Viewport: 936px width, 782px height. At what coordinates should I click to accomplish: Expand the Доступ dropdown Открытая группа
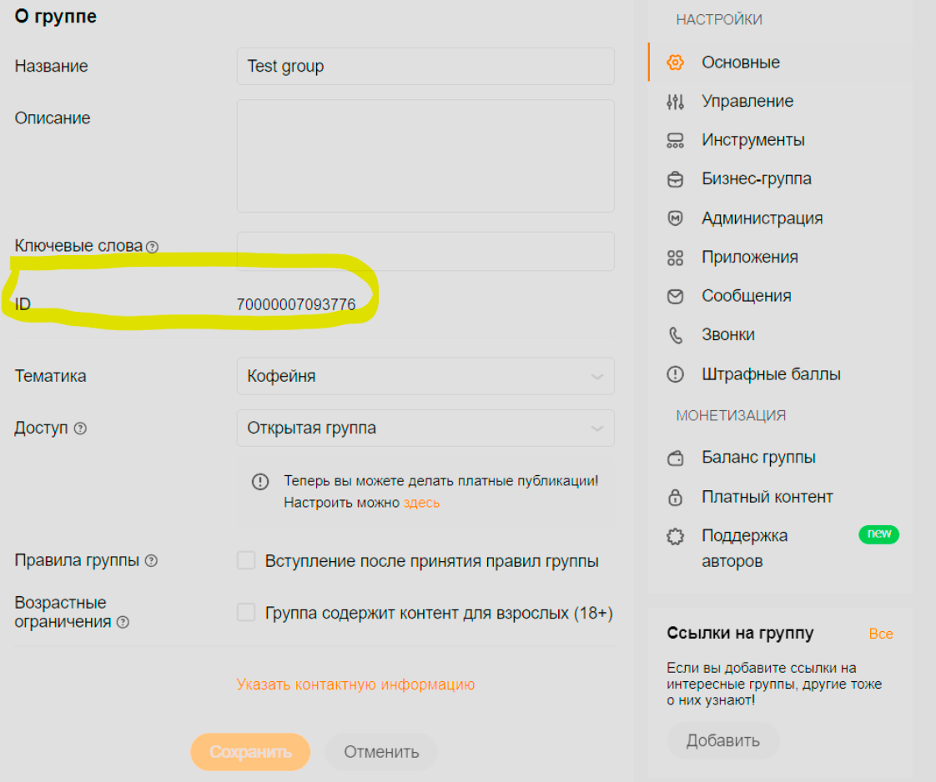click(425, 428)
